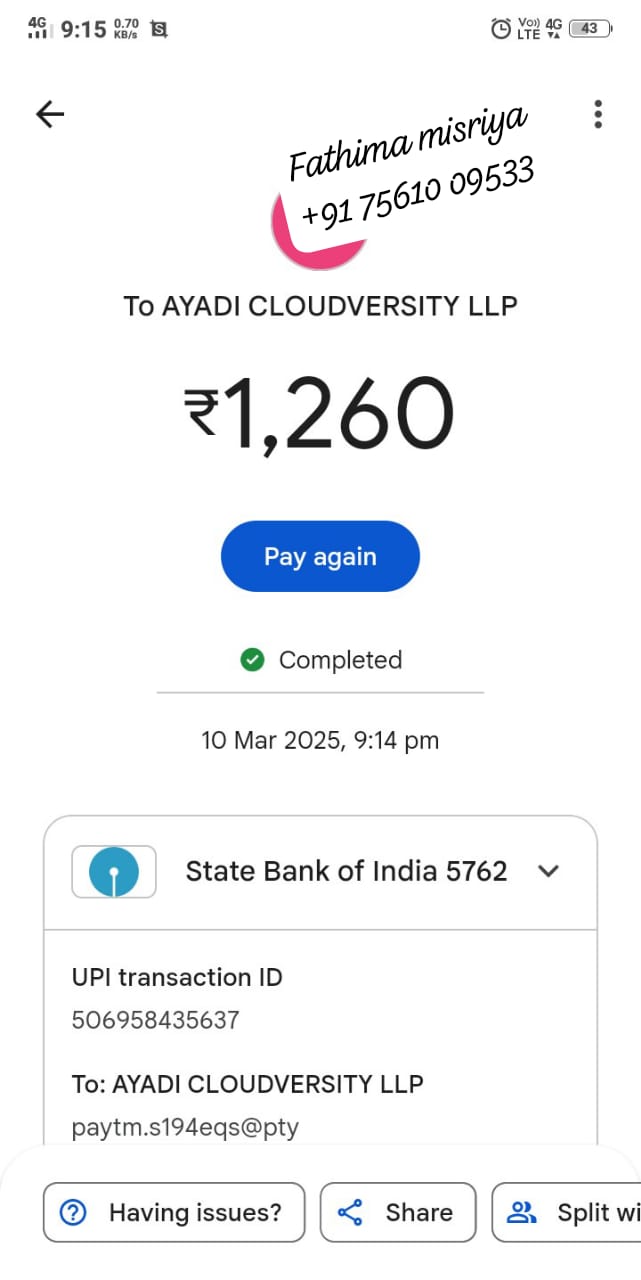641x1280 pixels.
Task: Select the UPI transaction ID number
Action: pyautogui.click(x=155, y=1020)
